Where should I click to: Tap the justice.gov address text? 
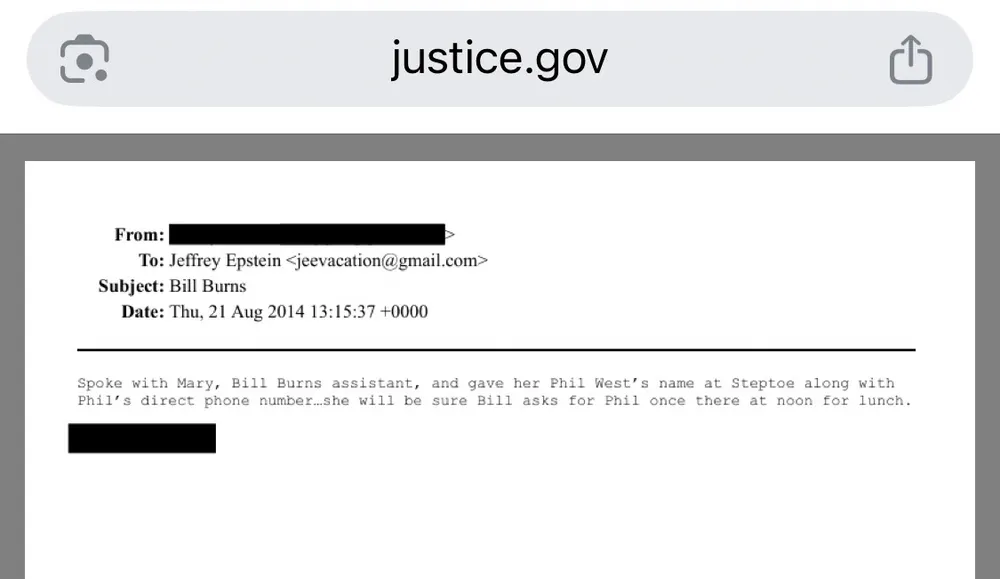click(x=499, y=60)
